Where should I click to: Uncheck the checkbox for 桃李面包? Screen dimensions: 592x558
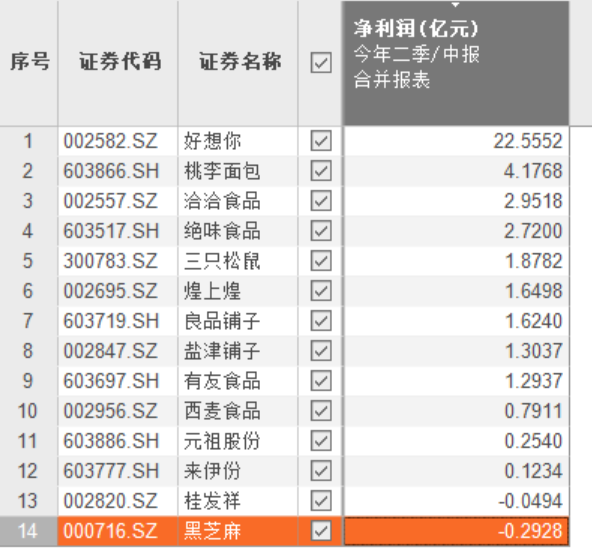click(321, 171)
